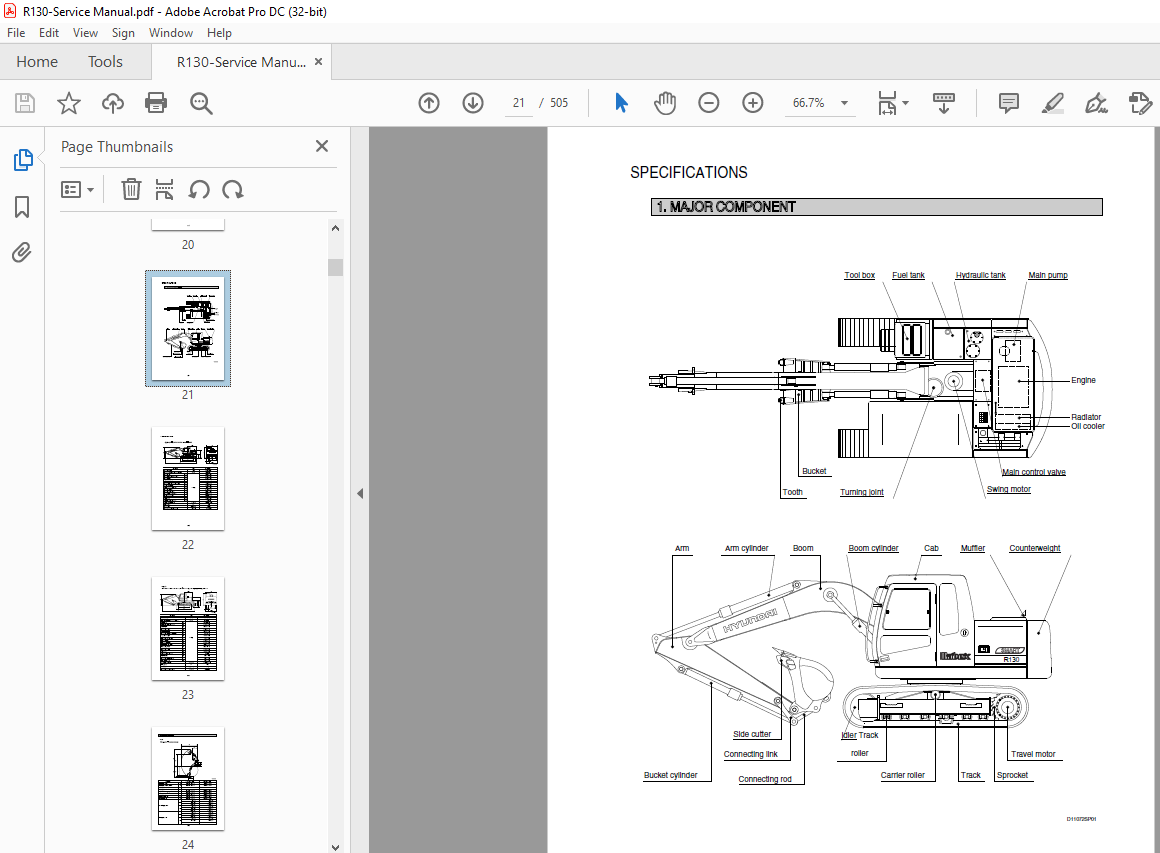Click the fit page width icon
1160x853 pixels.
(887, 103)
